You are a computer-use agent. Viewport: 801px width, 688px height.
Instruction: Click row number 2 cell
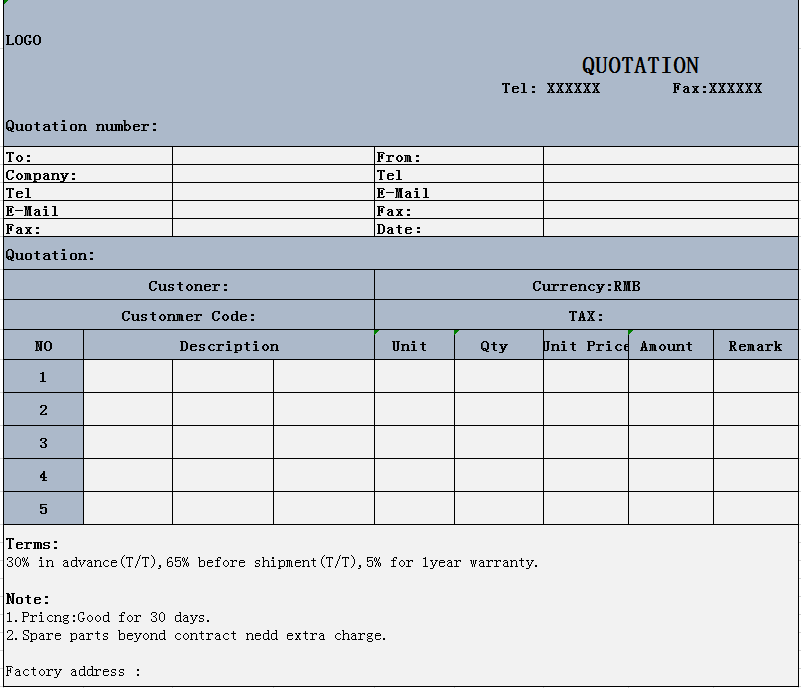[x=43, y=409]
